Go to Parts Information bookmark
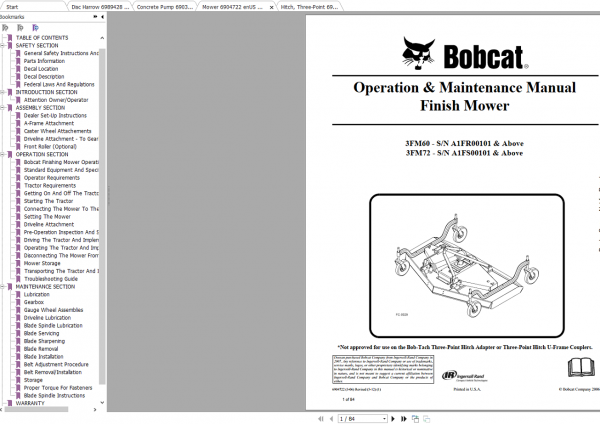Screen dimensions: 600x424 coord(44,61)
